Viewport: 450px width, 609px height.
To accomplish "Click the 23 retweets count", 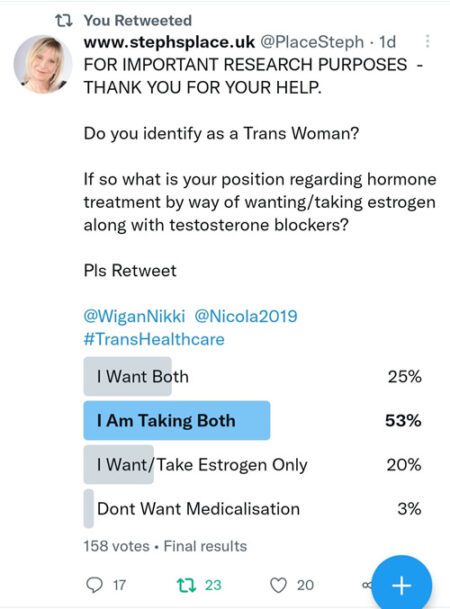I will 213,585.
